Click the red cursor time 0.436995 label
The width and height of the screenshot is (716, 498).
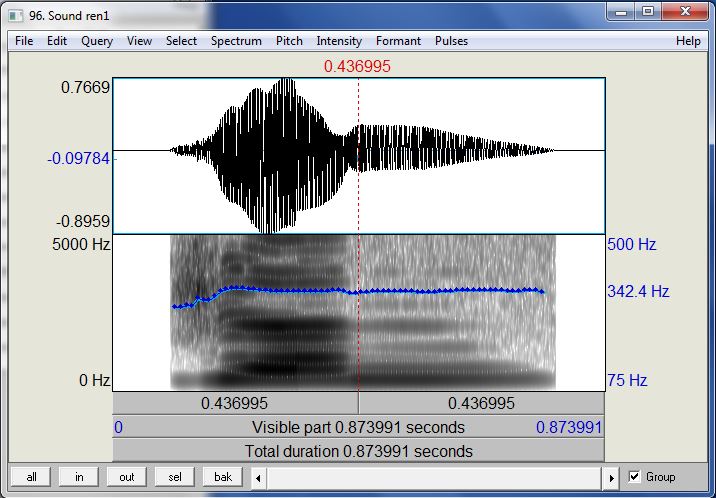tap(358, 67)
